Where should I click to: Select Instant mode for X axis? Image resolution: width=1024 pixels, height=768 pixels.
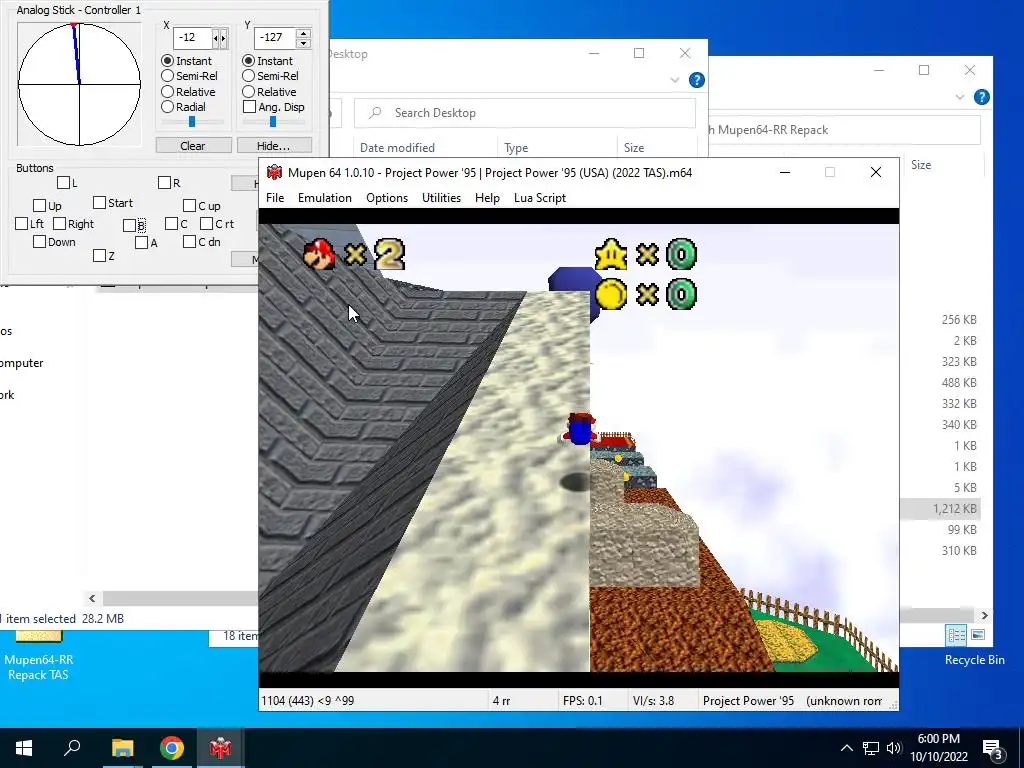168,61
